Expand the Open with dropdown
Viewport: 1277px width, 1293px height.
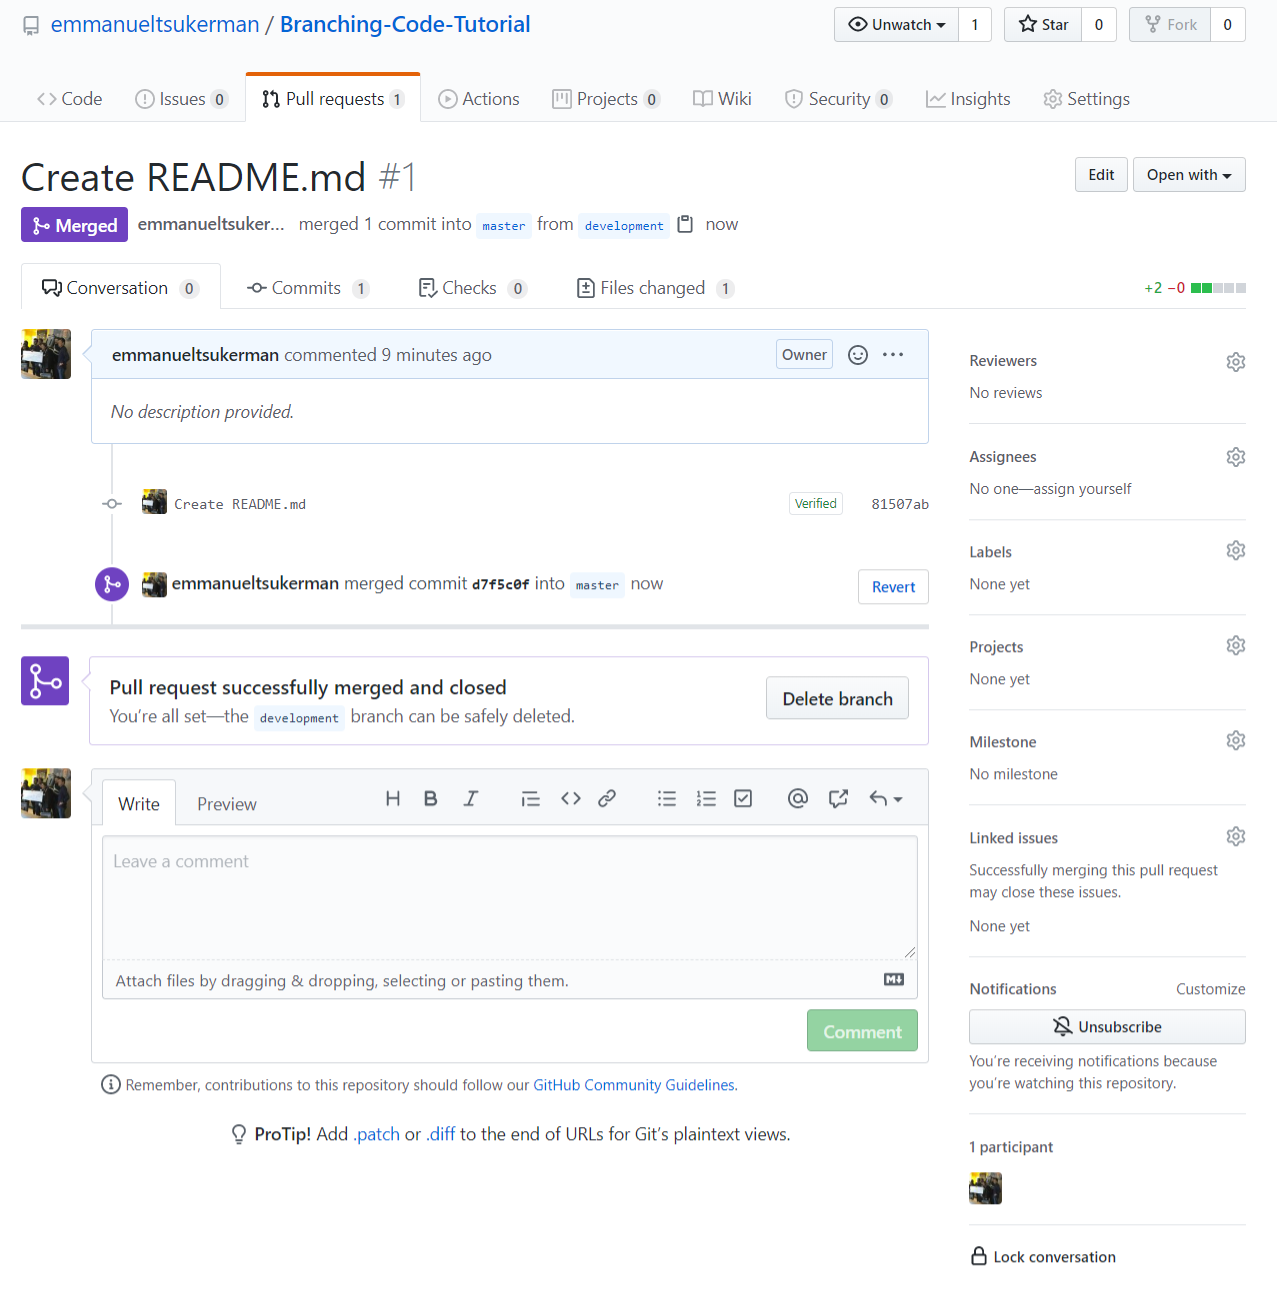pyautogui.click(x=1189, y=175)
